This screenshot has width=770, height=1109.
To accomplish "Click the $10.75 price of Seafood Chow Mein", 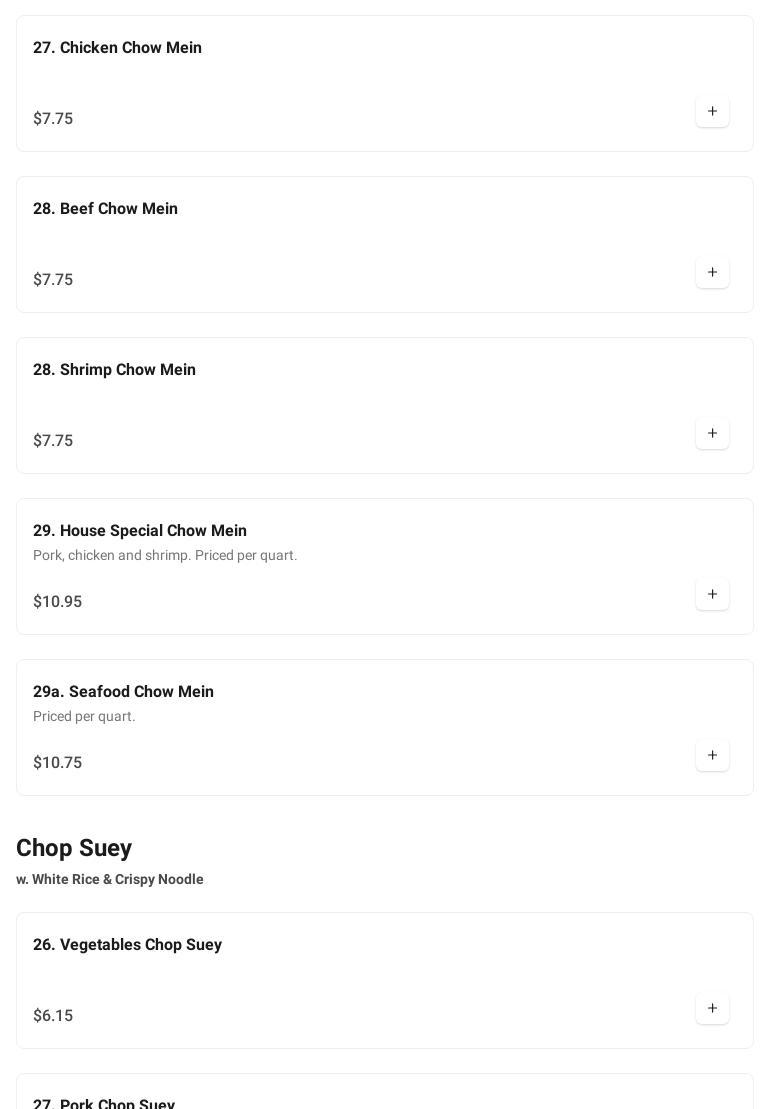I will click(x=57, y=762).
